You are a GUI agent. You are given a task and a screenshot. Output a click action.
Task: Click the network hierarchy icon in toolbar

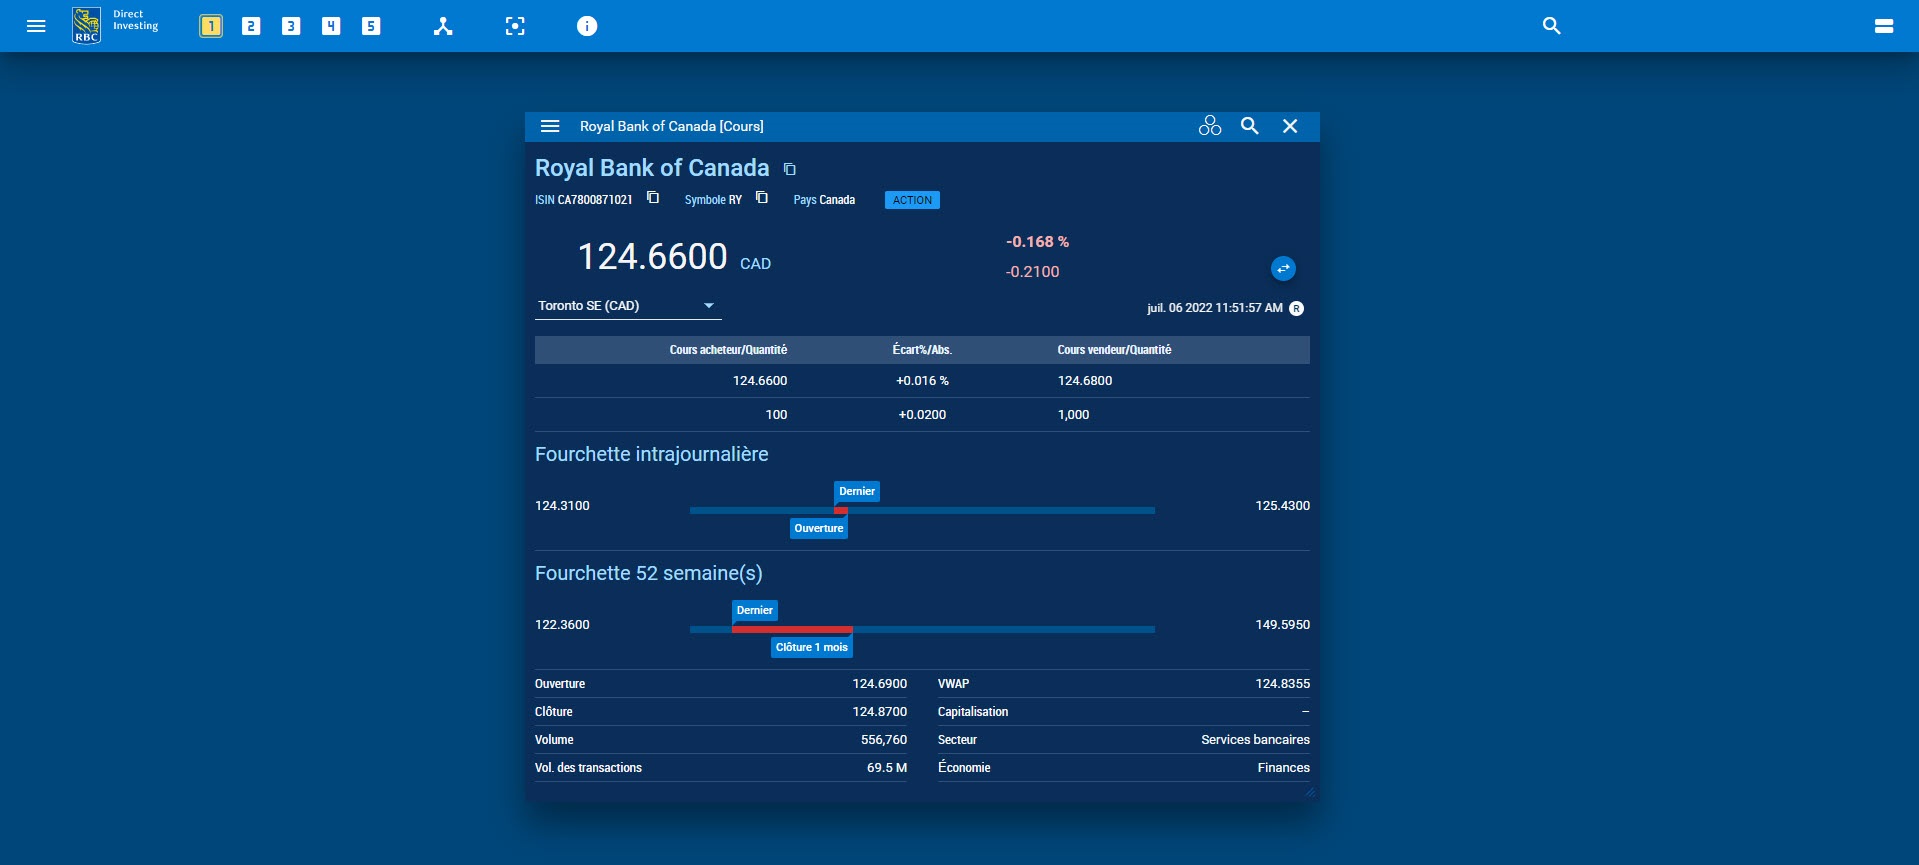[x=443, y=26]
